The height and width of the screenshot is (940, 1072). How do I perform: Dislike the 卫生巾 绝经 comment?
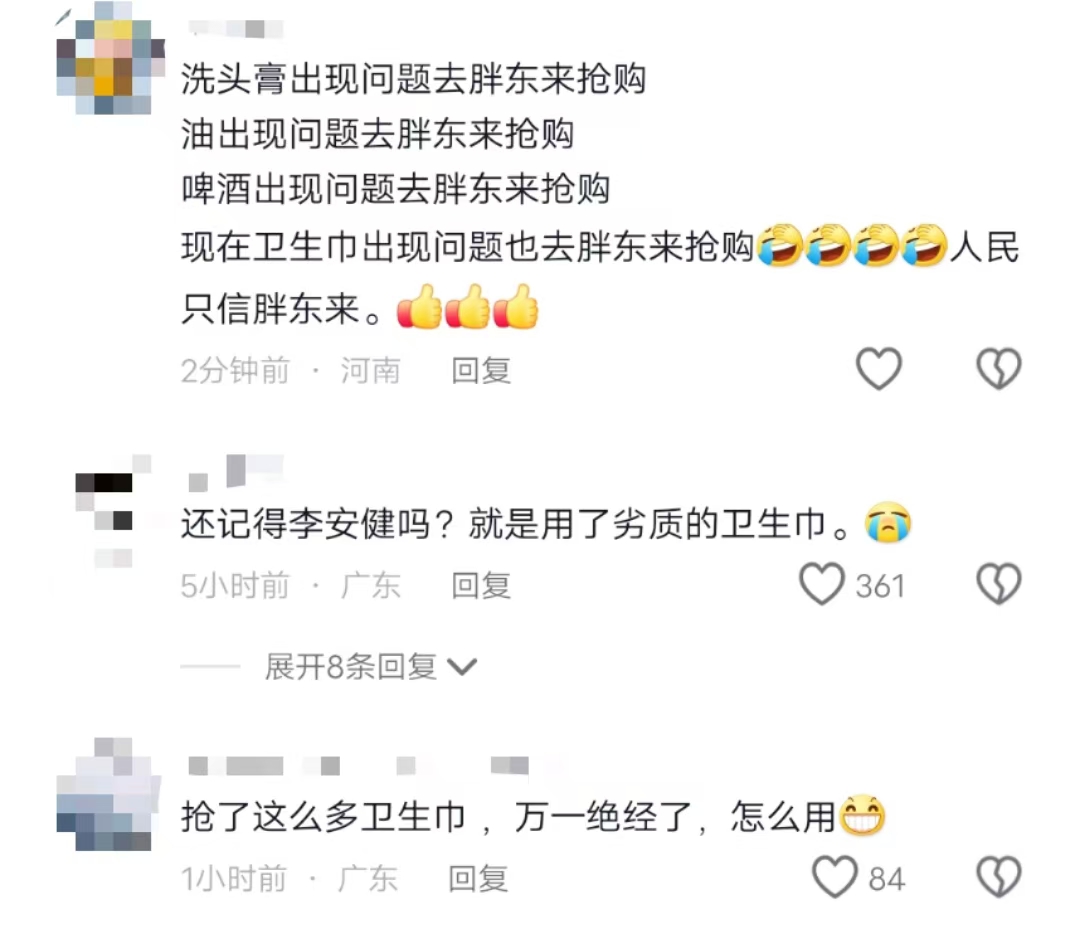(x=999, y=877)
